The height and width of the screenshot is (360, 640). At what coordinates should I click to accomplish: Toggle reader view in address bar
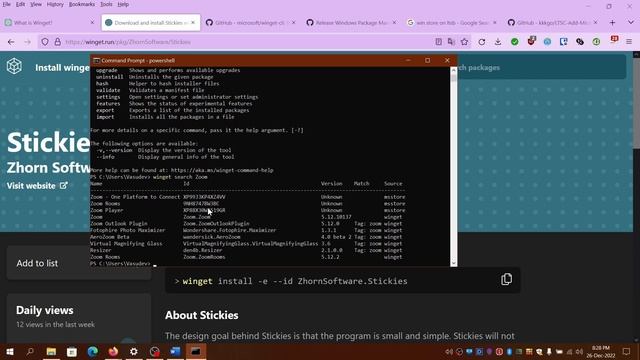click(x=438, y=42)
